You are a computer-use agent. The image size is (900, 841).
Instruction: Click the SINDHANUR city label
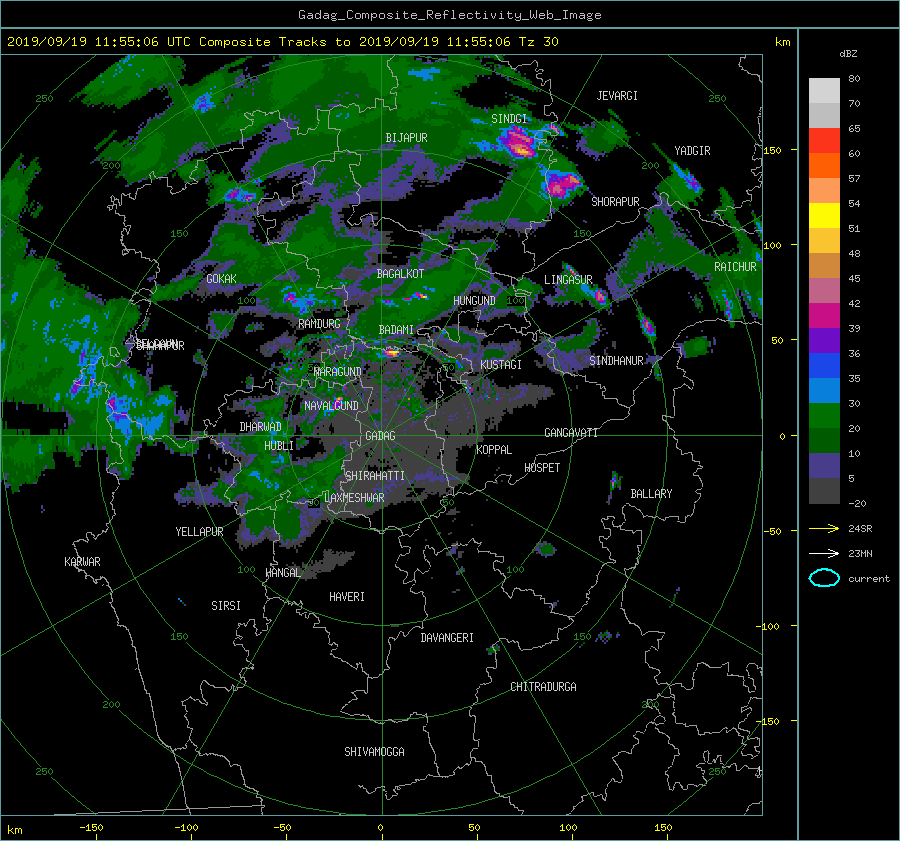pos(616,361)
